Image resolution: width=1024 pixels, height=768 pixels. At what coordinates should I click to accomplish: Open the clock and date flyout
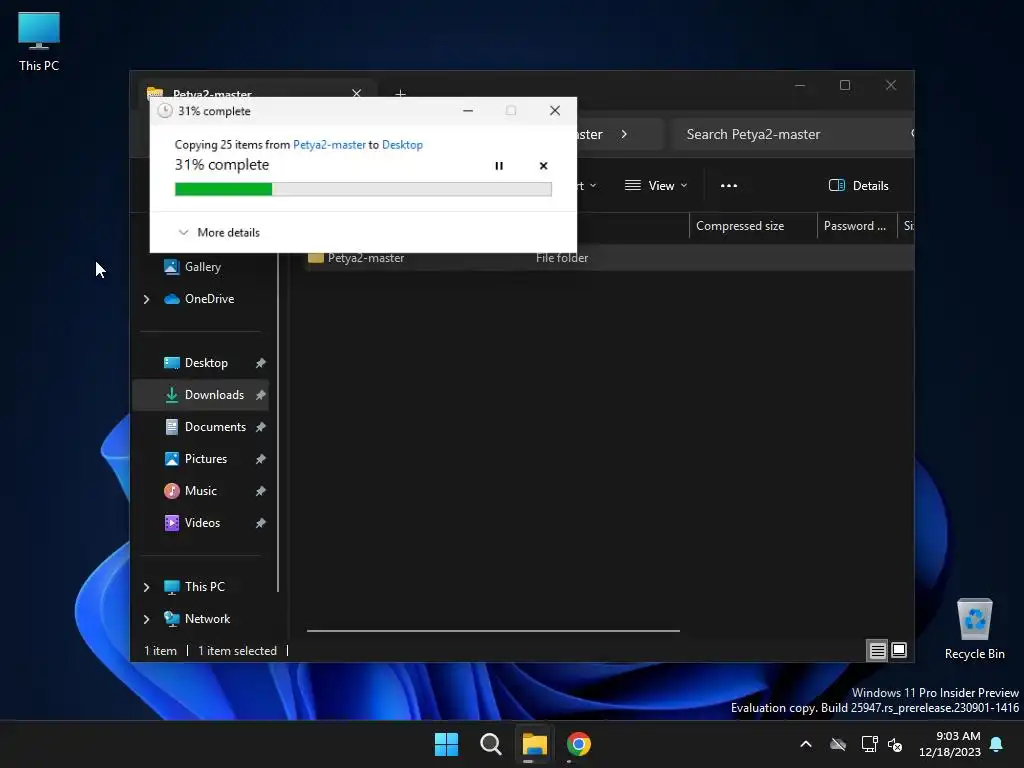point(950,744)
